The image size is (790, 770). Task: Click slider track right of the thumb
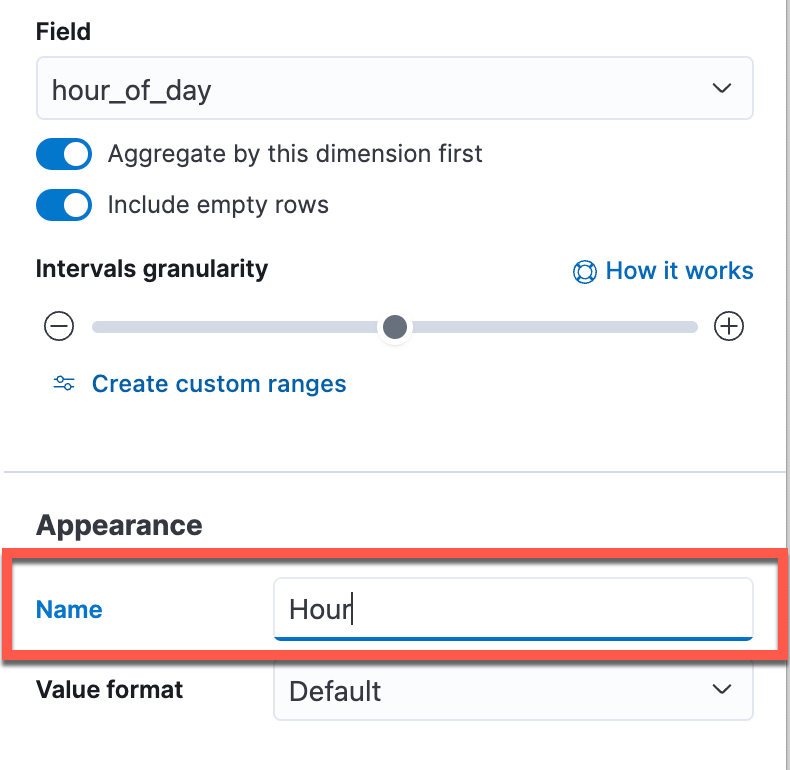554,327
